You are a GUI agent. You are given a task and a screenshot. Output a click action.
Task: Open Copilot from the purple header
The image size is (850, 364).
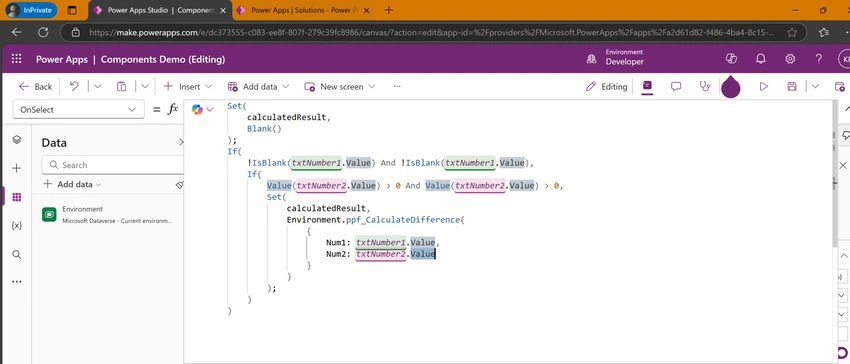[x=731, y=59]
